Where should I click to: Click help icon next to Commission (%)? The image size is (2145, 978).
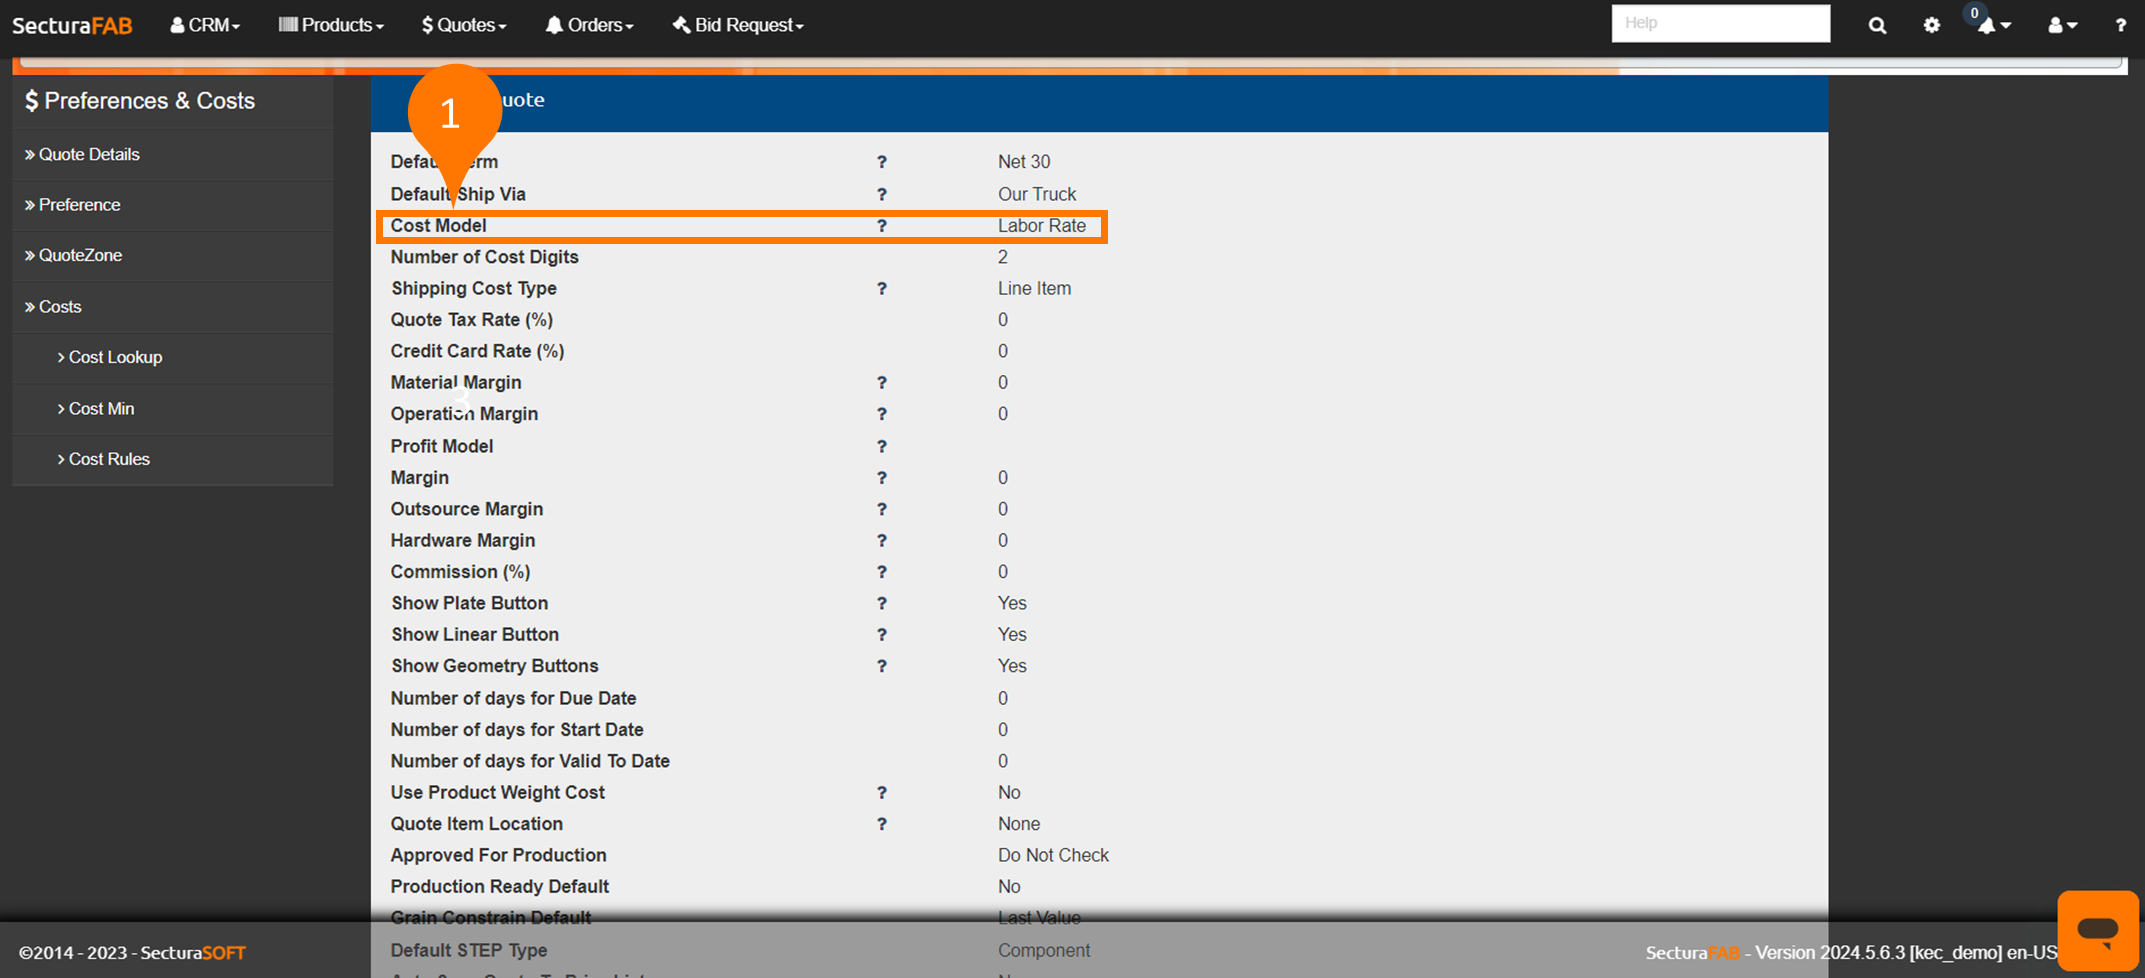(x=881, y=572)
